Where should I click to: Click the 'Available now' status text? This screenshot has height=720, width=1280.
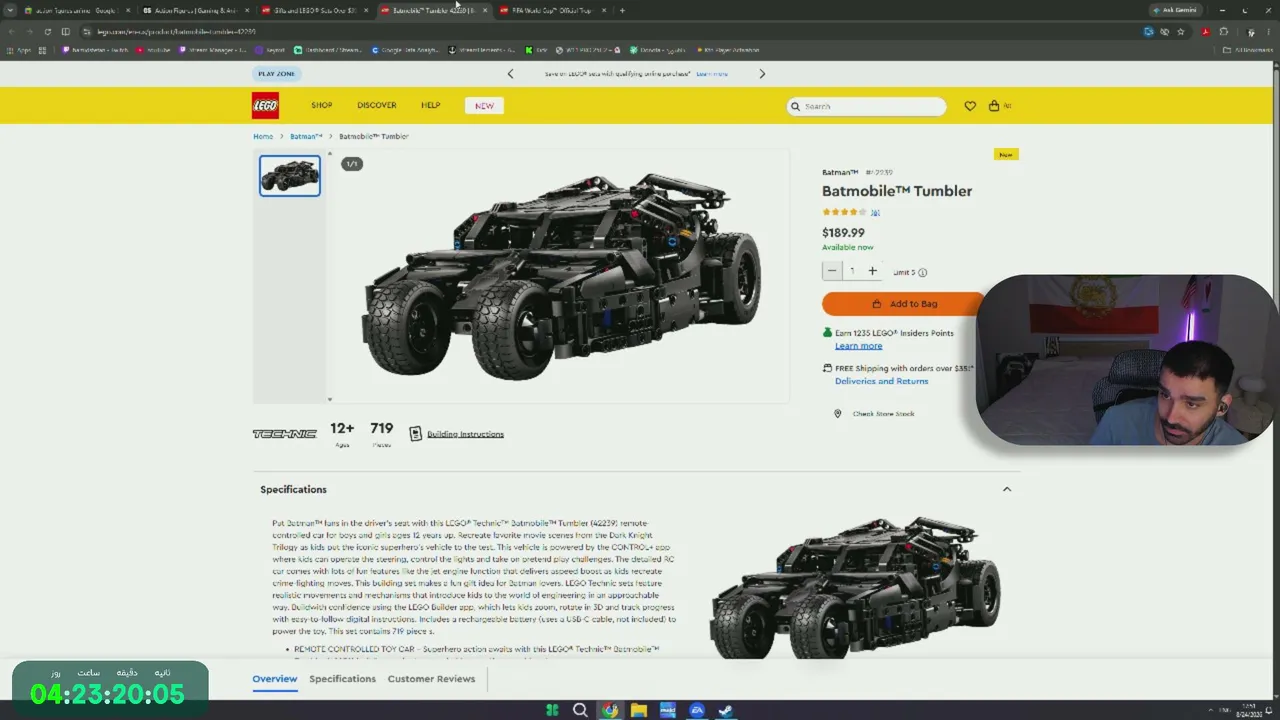848,247
